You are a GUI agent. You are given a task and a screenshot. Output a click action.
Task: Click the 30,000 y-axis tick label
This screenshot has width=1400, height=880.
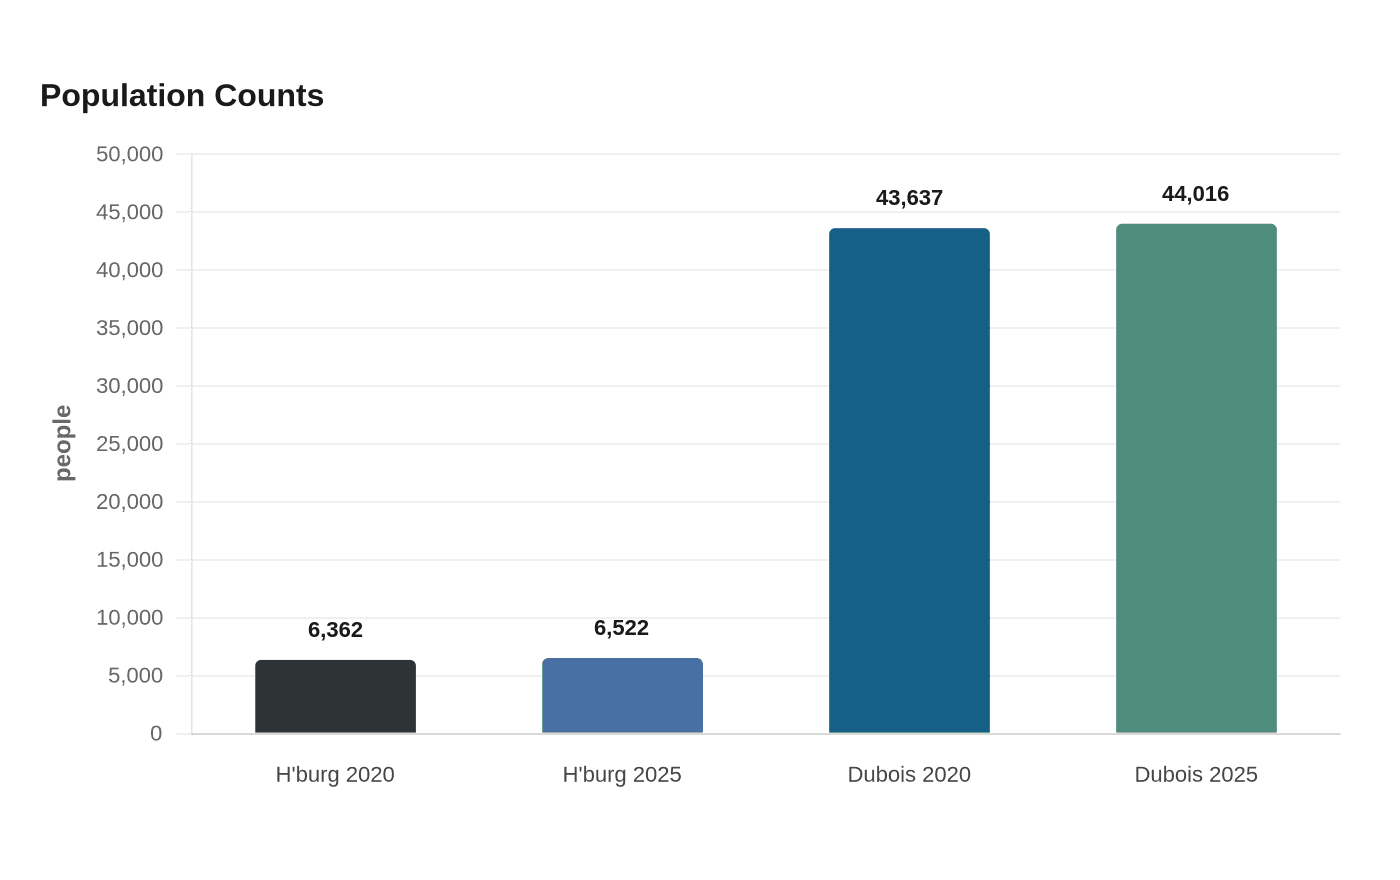coord(129,386)
